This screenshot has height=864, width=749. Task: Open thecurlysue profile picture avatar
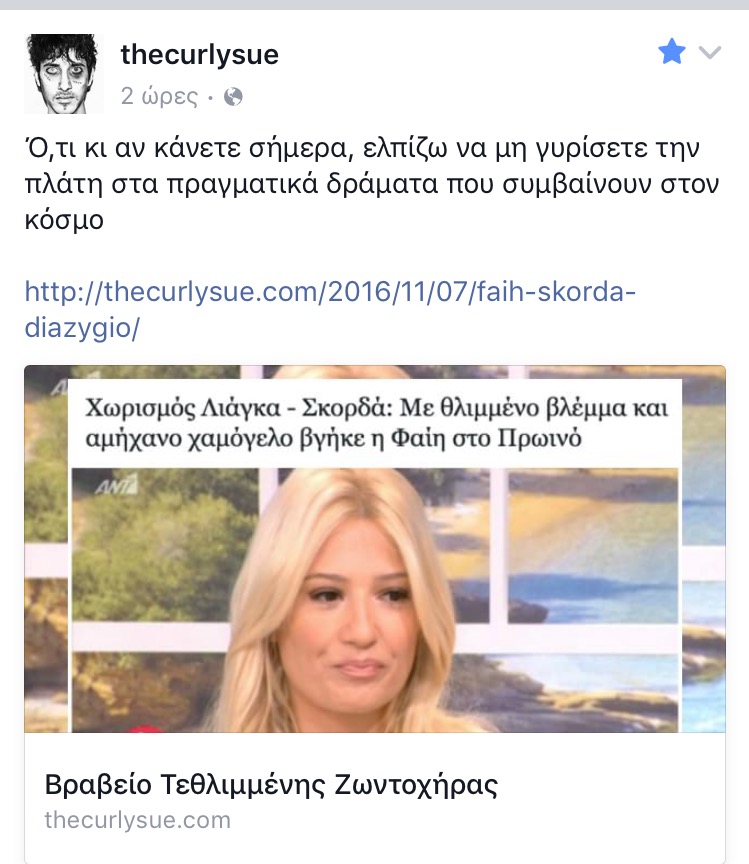click(x=64, y=73)
